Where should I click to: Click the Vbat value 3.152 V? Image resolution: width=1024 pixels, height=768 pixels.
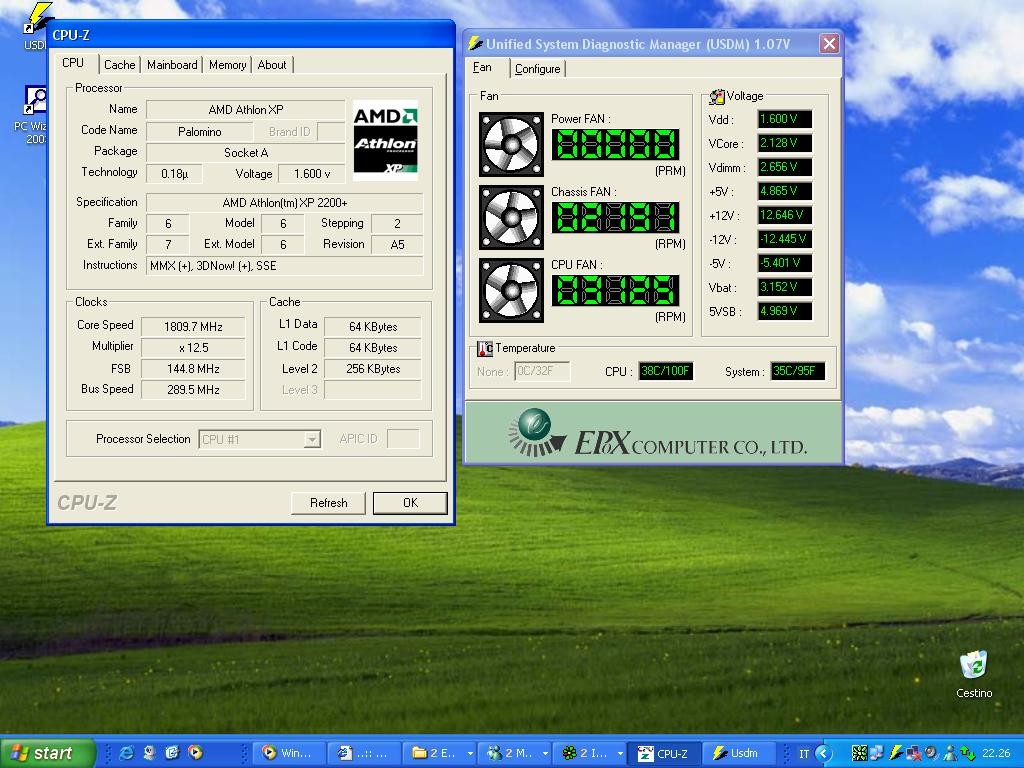click(x=784, y=287)
